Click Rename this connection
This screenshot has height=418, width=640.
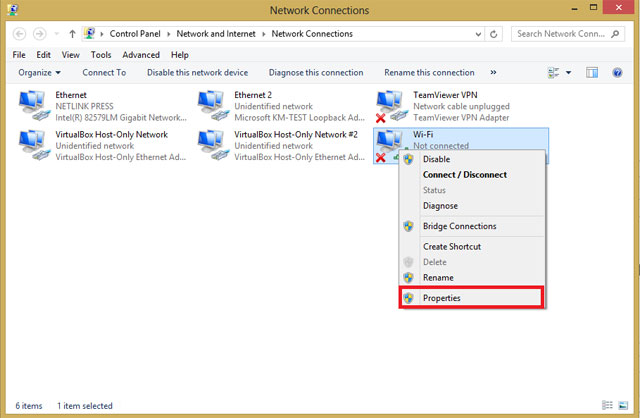pos(429,73)
